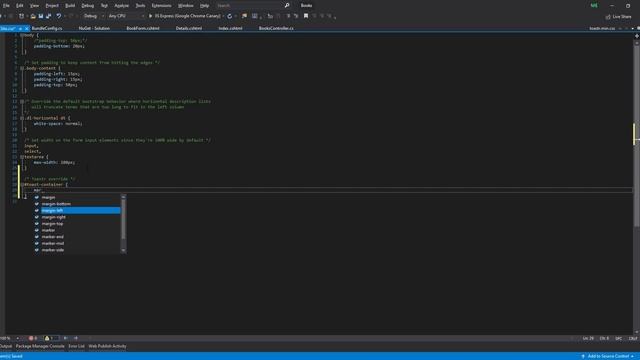Switch to the BundleConfig.cs tab
Screen dimensions: 640x360
pyautogui.click(x=47, y=29)
